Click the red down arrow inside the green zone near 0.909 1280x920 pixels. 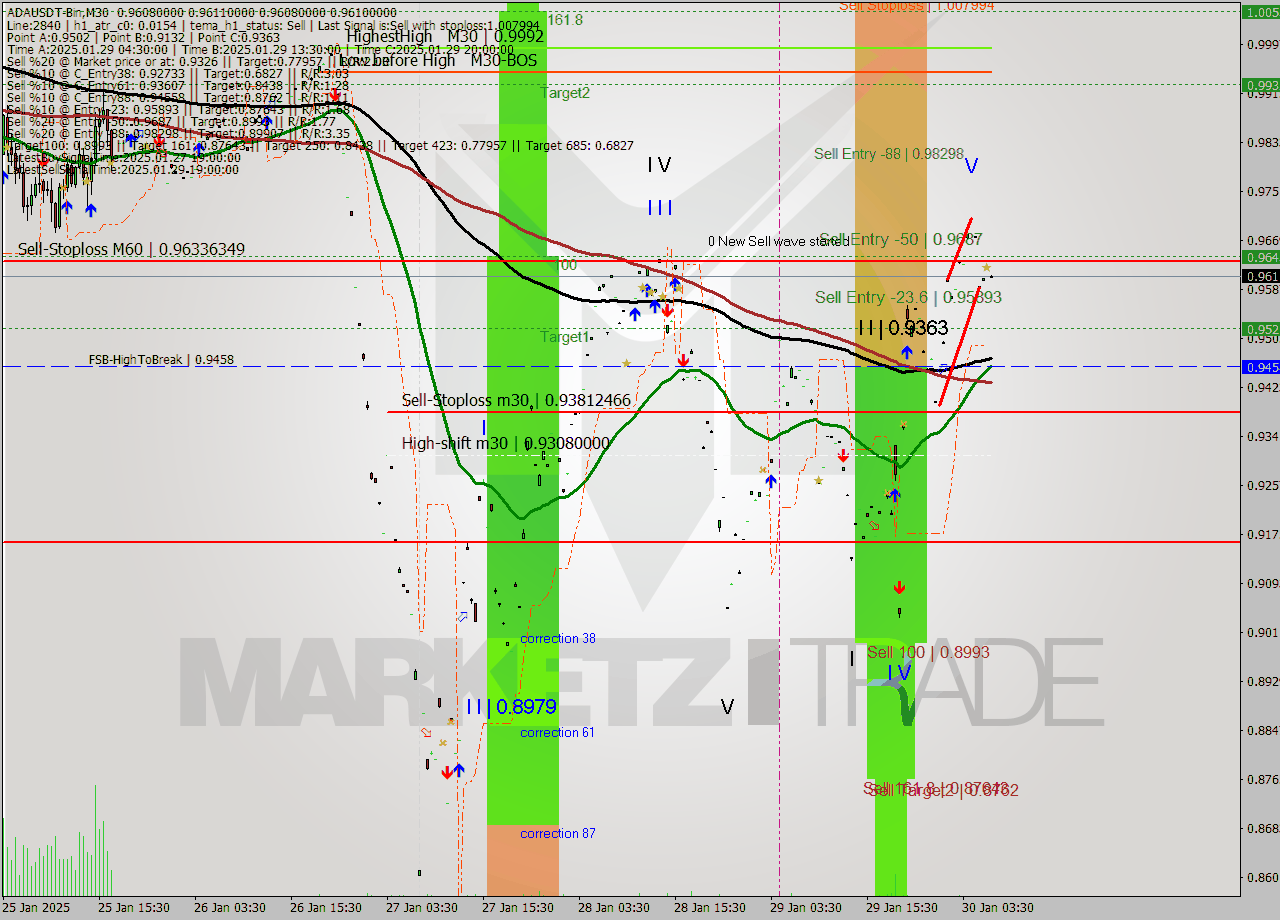(x=900, y=587)
